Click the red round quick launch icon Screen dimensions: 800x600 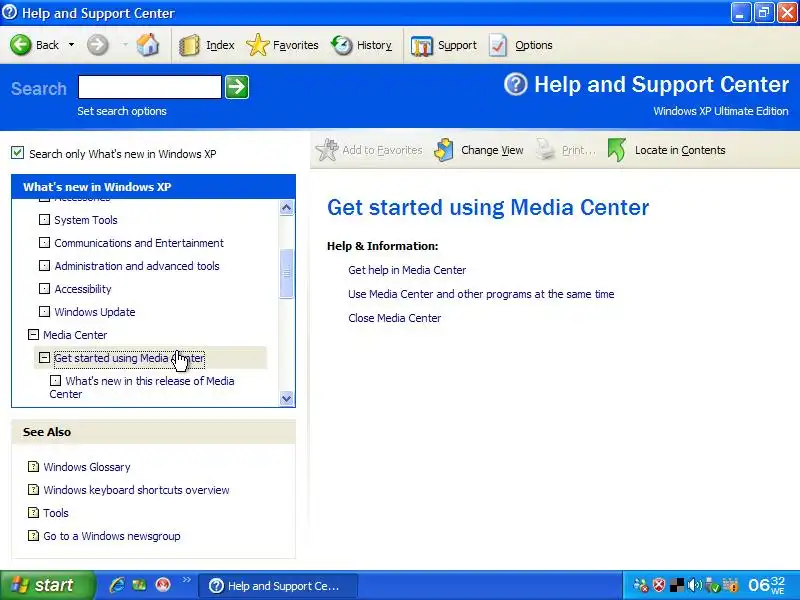(x=163, y=585)
